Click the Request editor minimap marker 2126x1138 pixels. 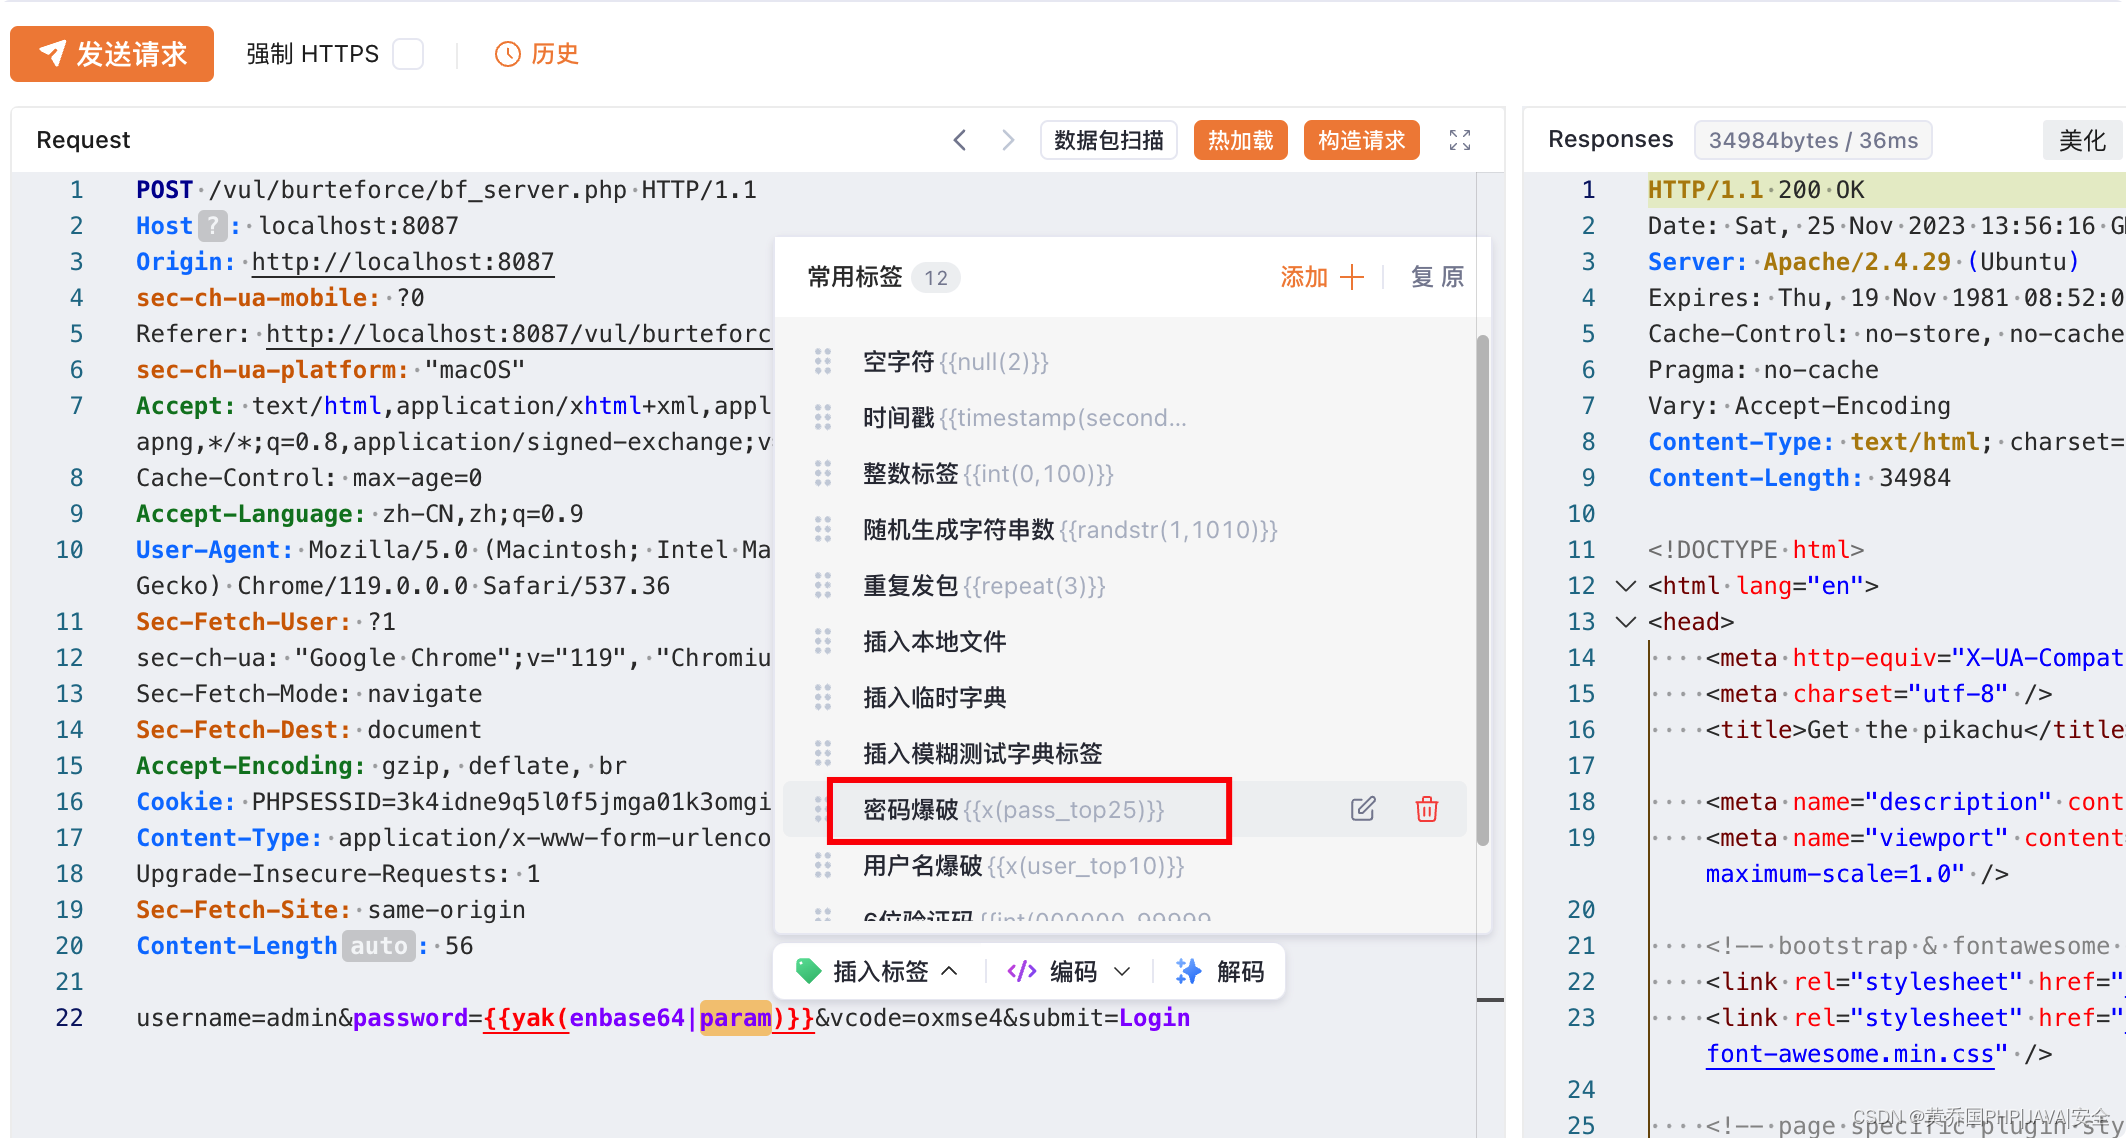coord(1490,999)
